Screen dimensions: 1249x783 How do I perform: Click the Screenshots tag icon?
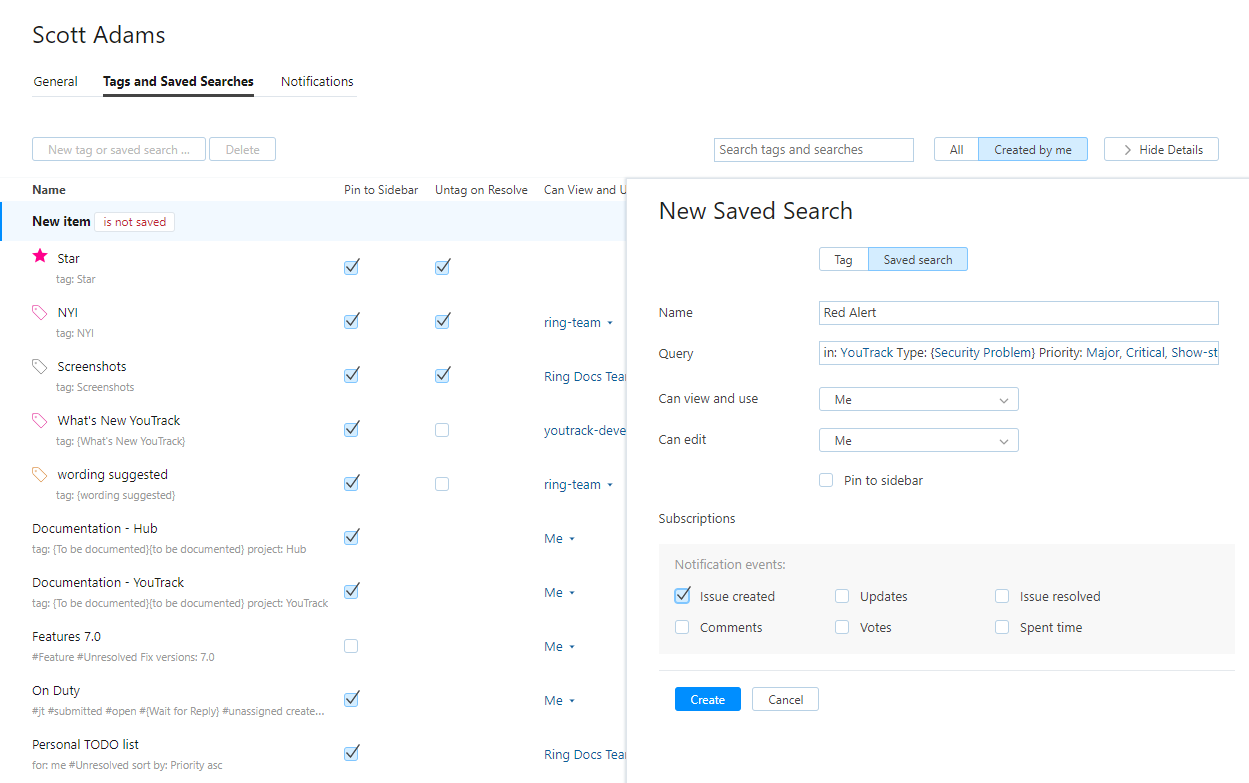click(x=40, y=366)
